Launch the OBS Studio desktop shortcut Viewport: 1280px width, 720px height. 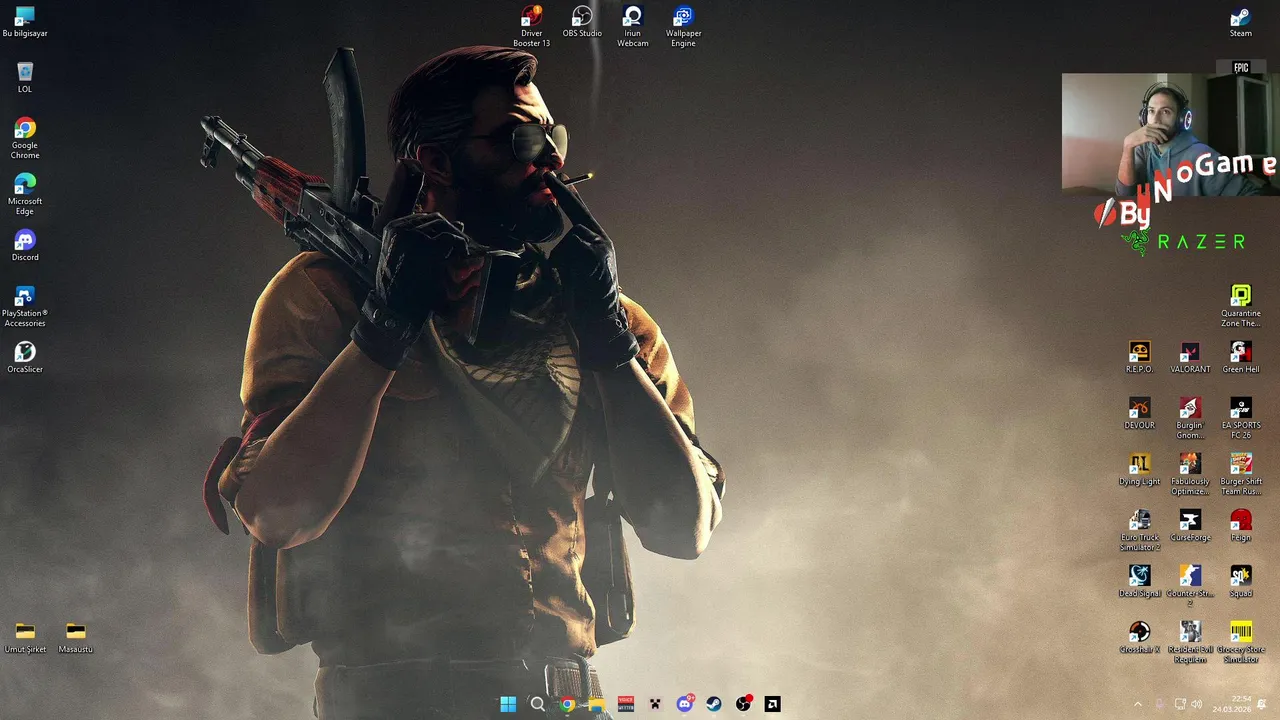tap(582, 22)
